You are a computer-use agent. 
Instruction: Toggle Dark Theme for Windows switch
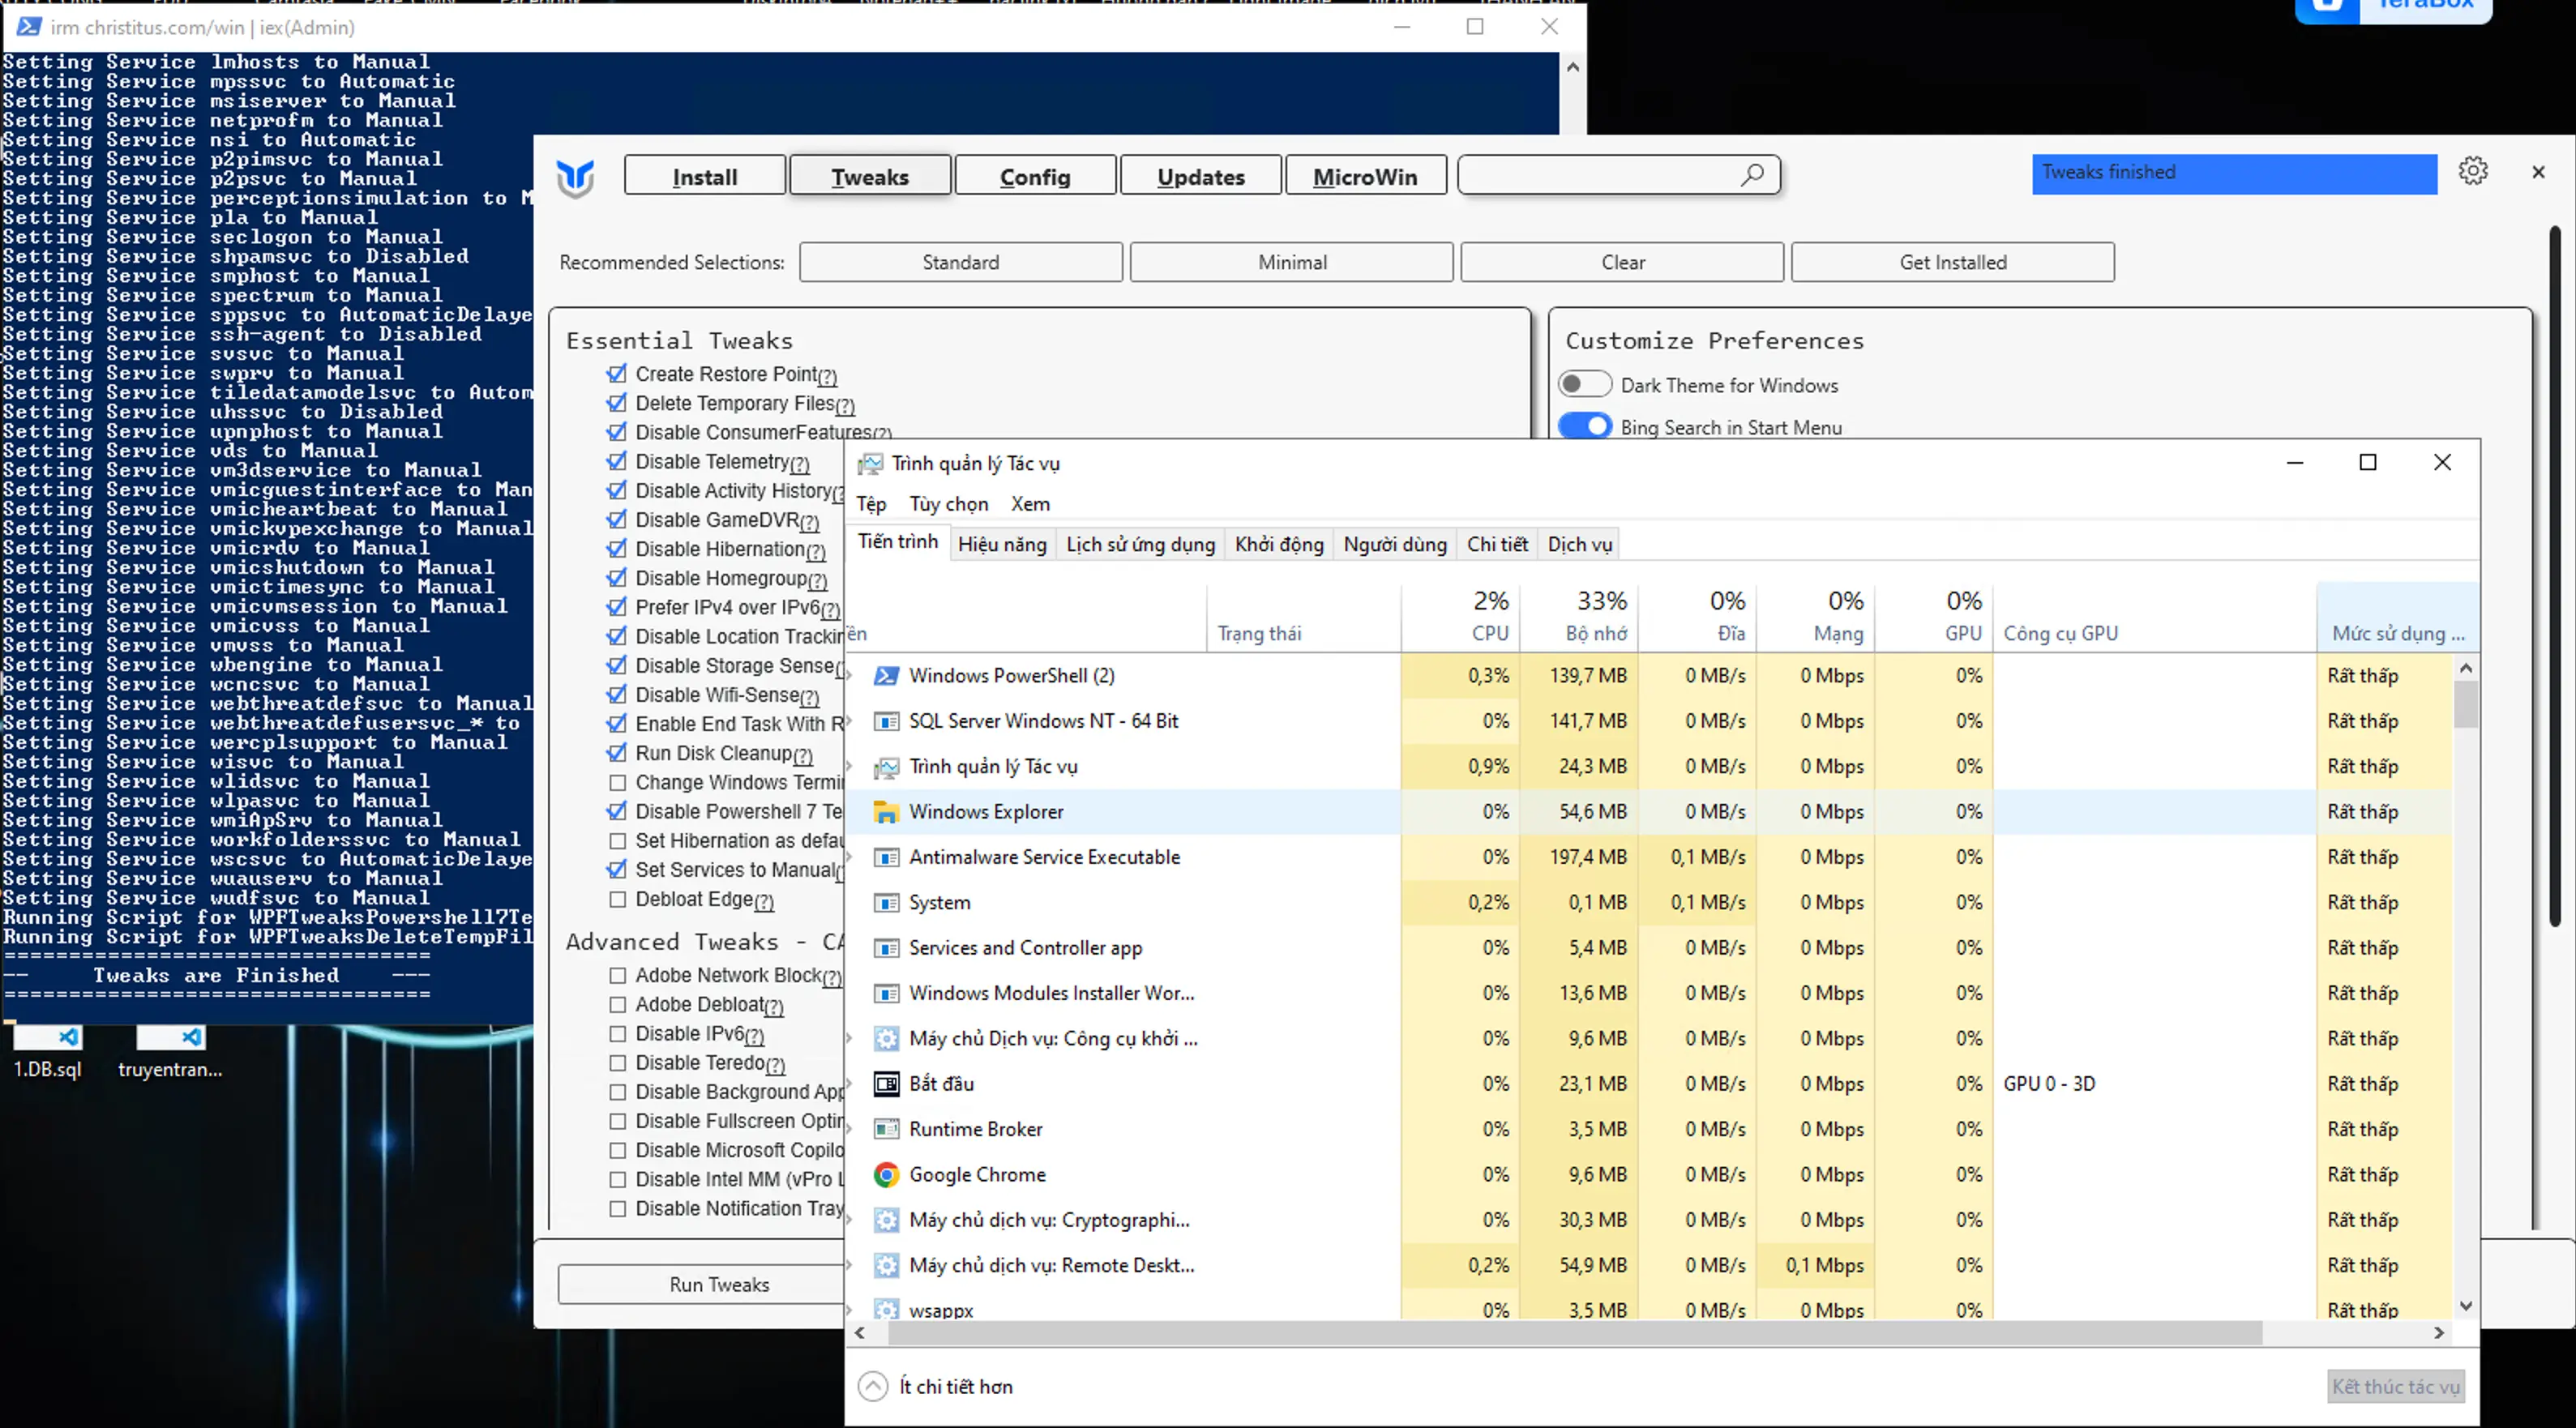pos(1585,385)
